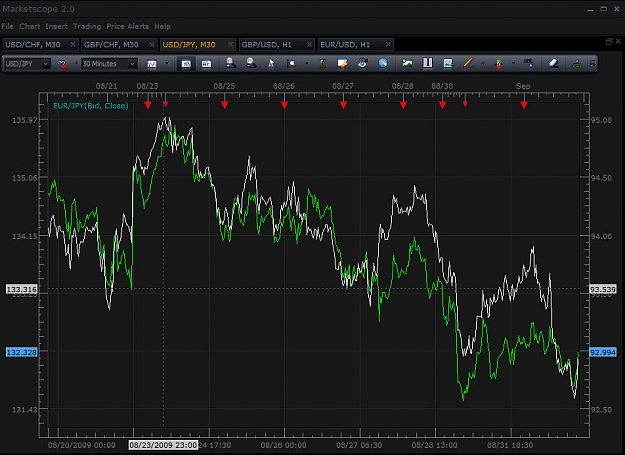Click the red-green arrows marker icon
The image size is (625, 455).
[x=498, y=63]
